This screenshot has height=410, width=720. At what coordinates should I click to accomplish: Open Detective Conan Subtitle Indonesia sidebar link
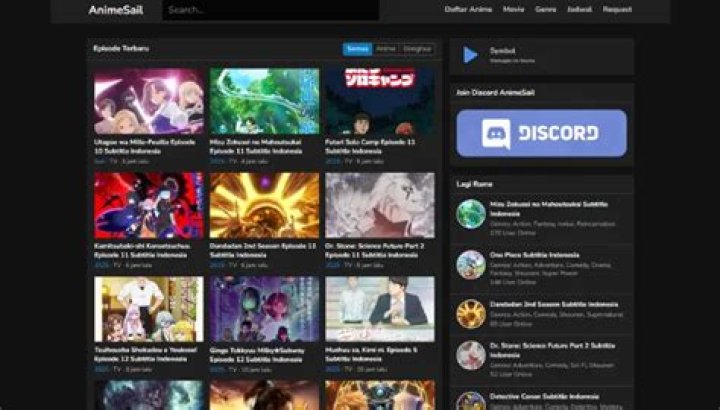(x=544, y=396)
